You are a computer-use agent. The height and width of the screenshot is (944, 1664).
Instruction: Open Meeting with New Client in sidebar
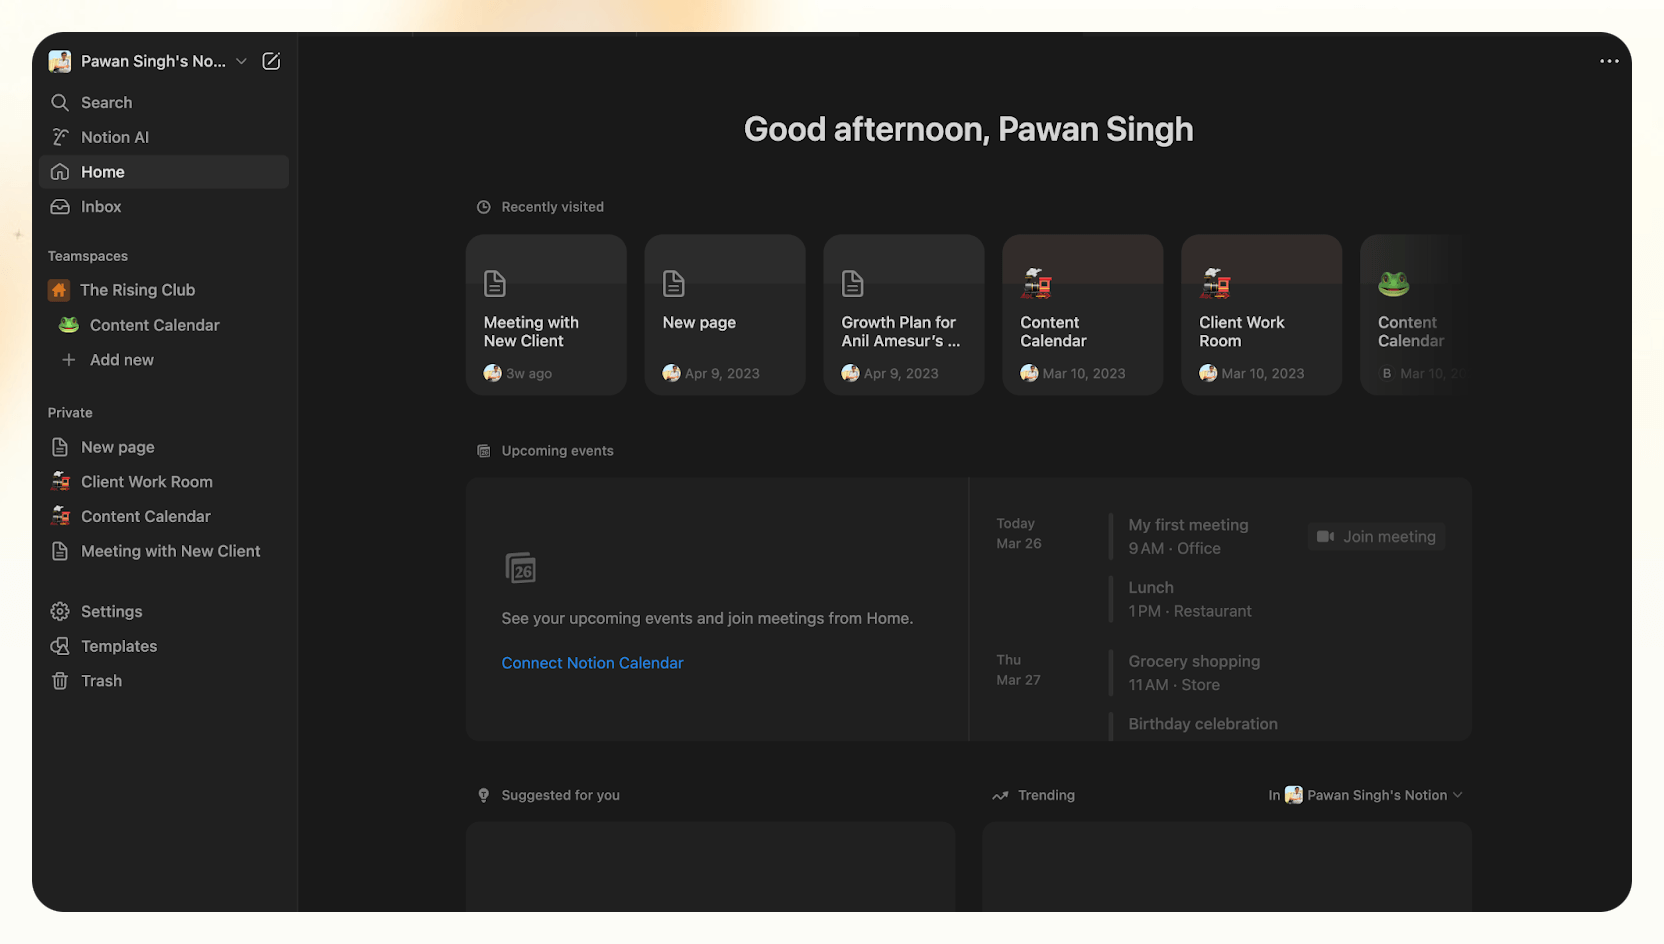[x=164, y=551]
